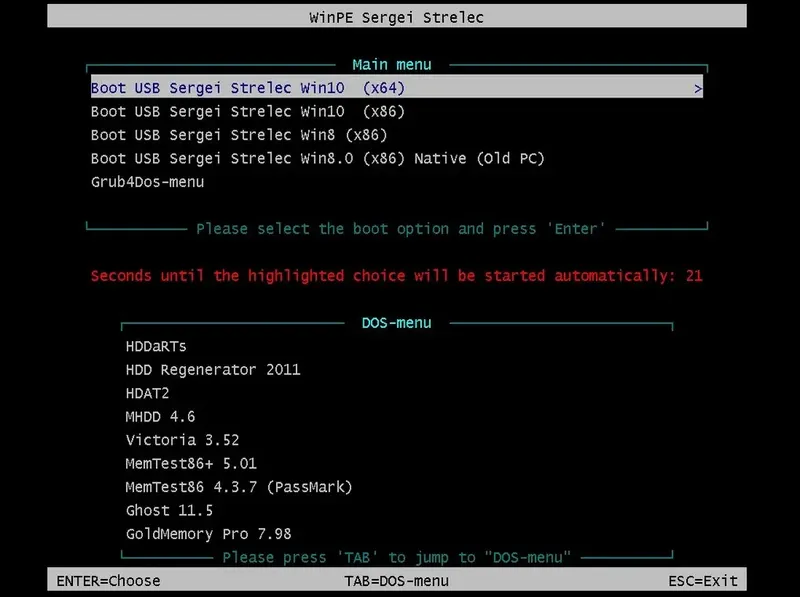
Task: Click the WinPE Sergei Strelec title bar
Action: (398, 17)
